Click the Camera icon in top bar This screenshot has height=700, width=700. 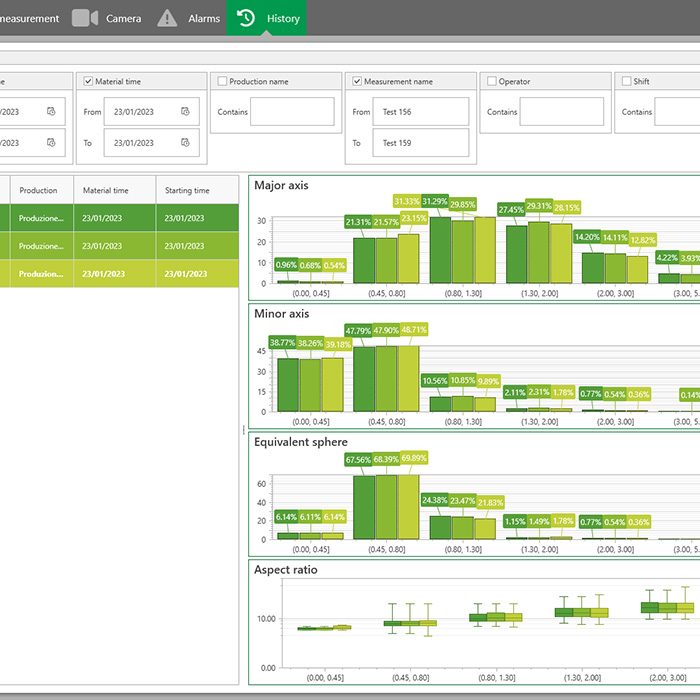point(85,18)
